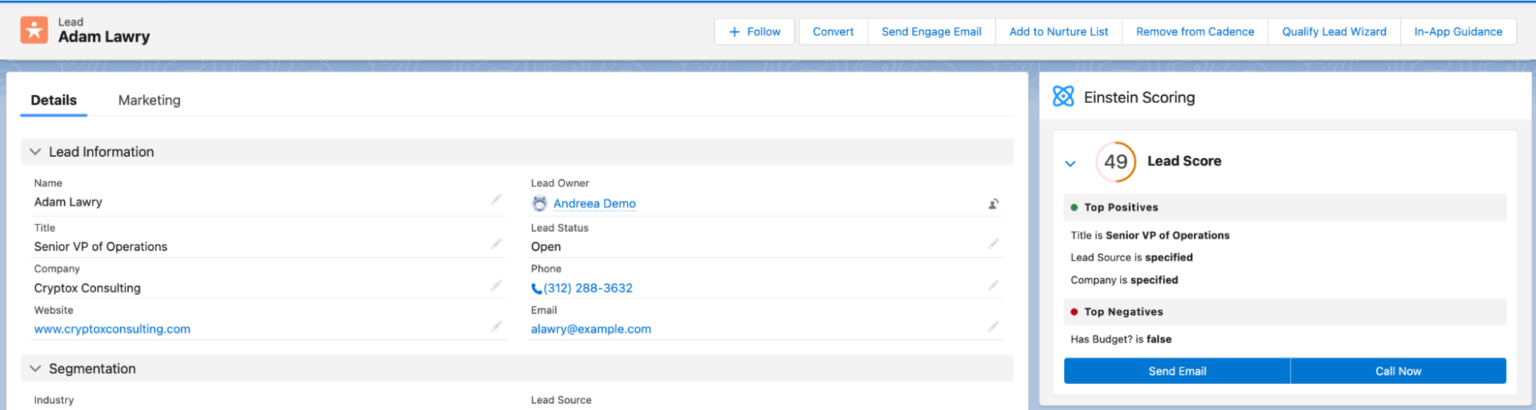Call the (312) 288-3632 phone link
The height and width of the screenshot is (410, 1536).
click(x=588, y=288)
